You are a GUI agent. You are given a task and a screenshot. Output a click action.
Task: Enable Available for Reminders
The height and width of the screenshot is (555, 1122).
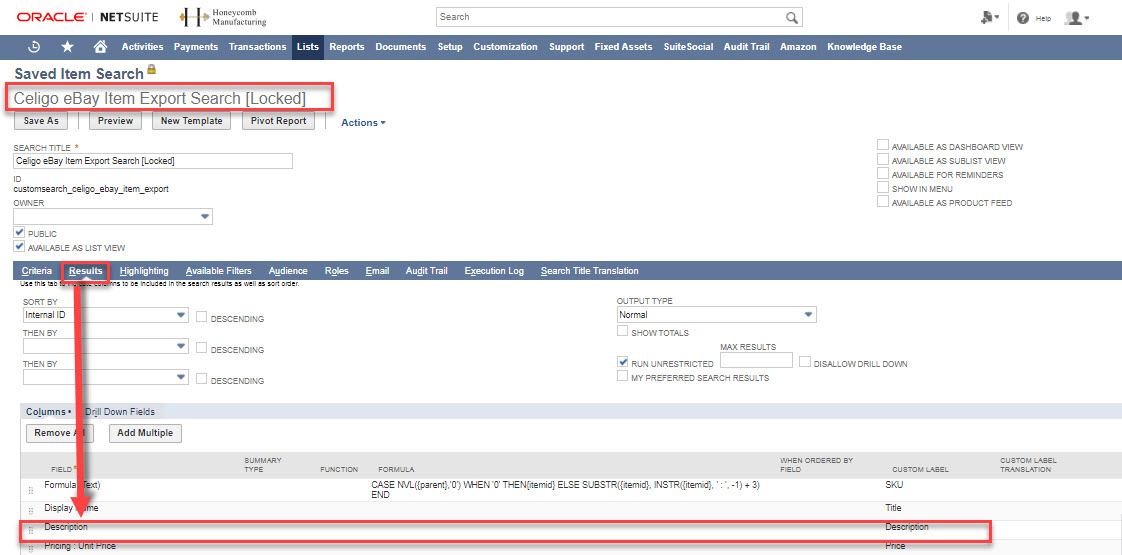click(x=883, y=174)
